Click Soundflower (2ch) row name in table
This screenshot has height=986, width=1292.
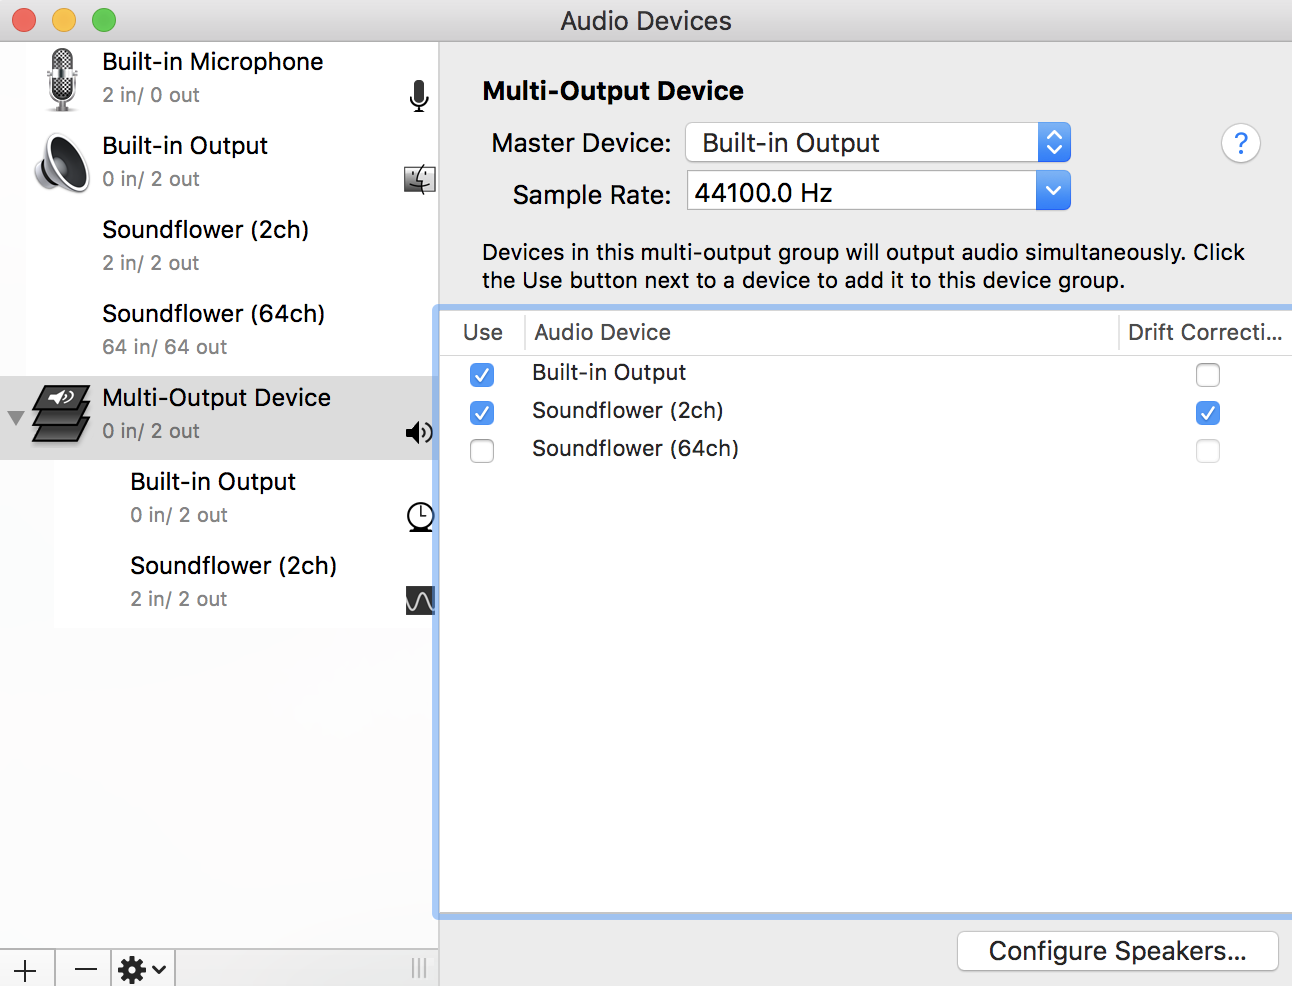(627, 411)
